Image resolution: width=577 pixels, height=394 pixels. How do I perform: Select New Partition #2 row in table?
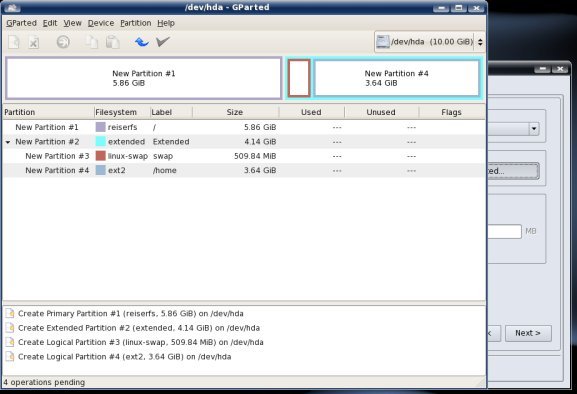(x=244, y=142)
